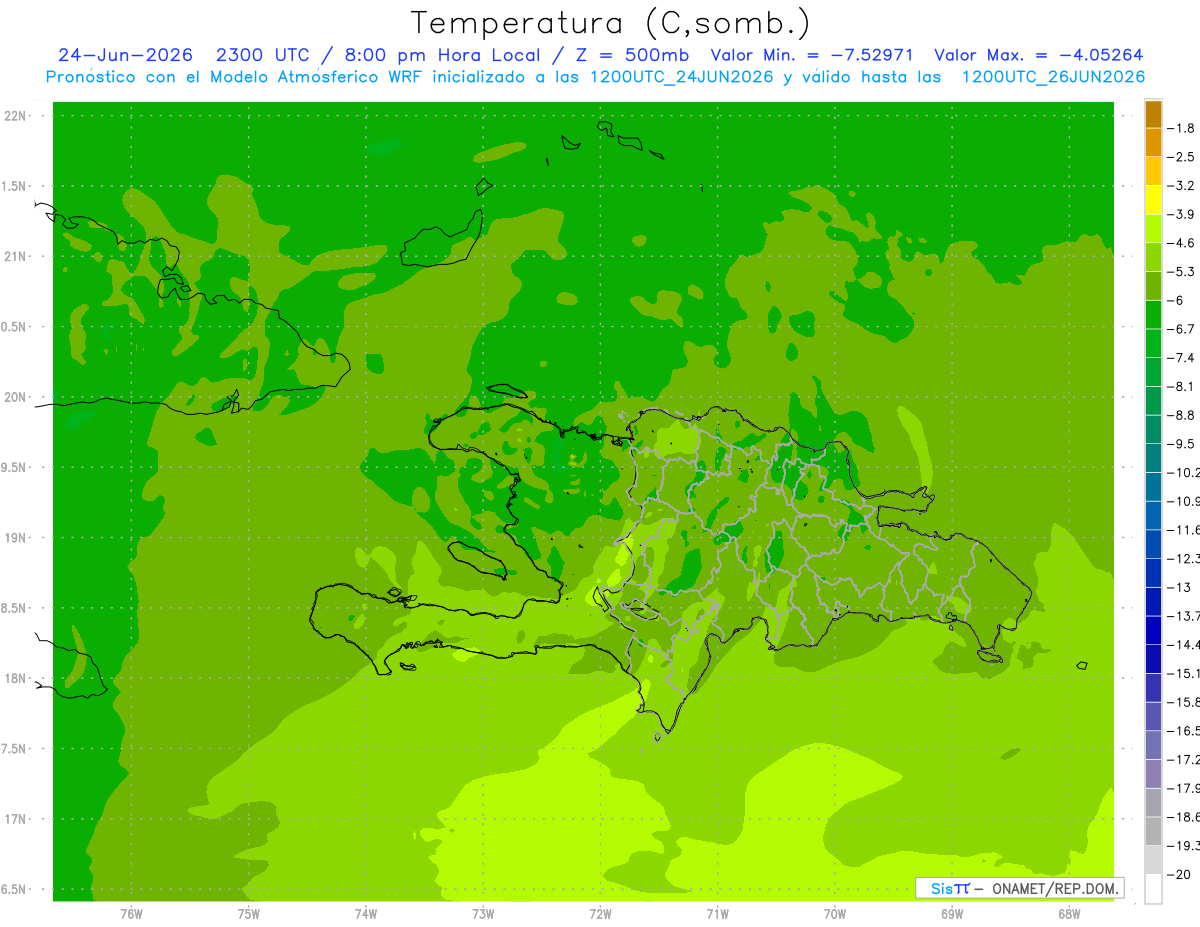This screenshot has height=927, width=1200.
Task: Click the '22N' latitude label
Action: coord(16,116)
